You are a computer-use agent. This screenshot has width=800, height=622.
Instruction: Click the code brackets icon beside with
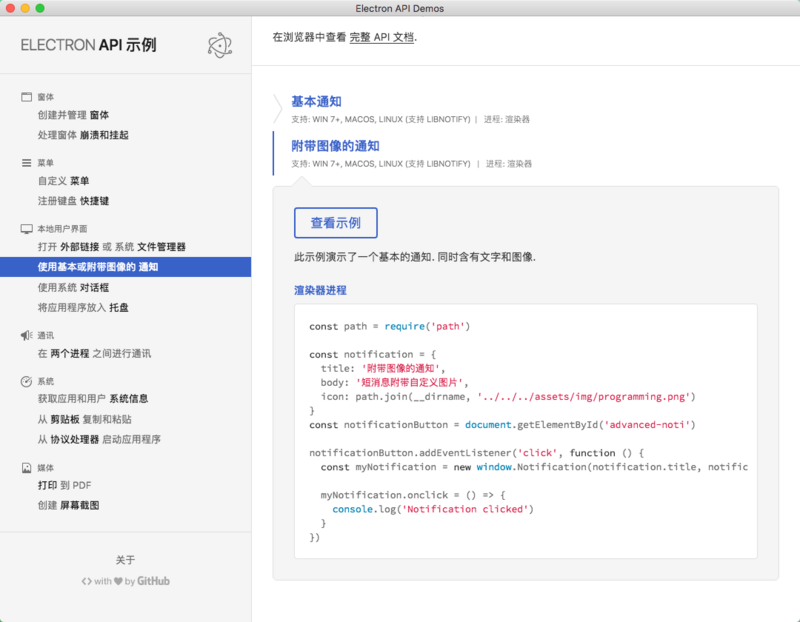coord(87,581)
